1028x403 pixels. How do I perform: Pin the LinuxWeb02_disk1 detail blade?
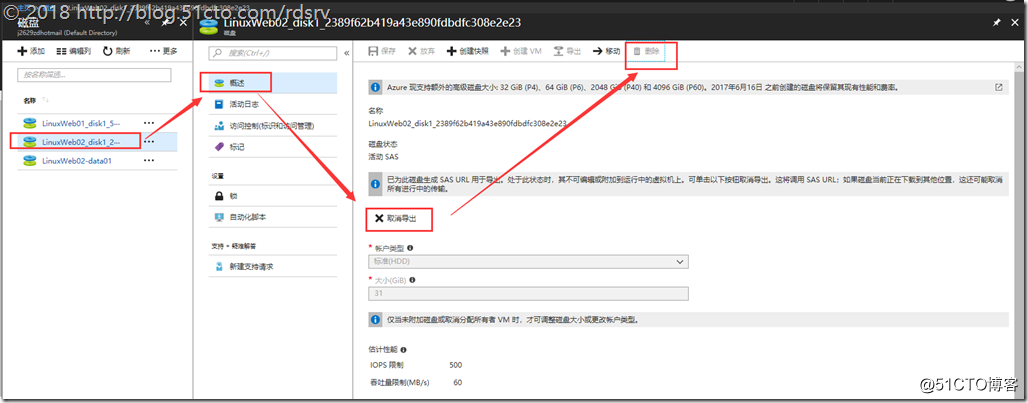(997, 22)
